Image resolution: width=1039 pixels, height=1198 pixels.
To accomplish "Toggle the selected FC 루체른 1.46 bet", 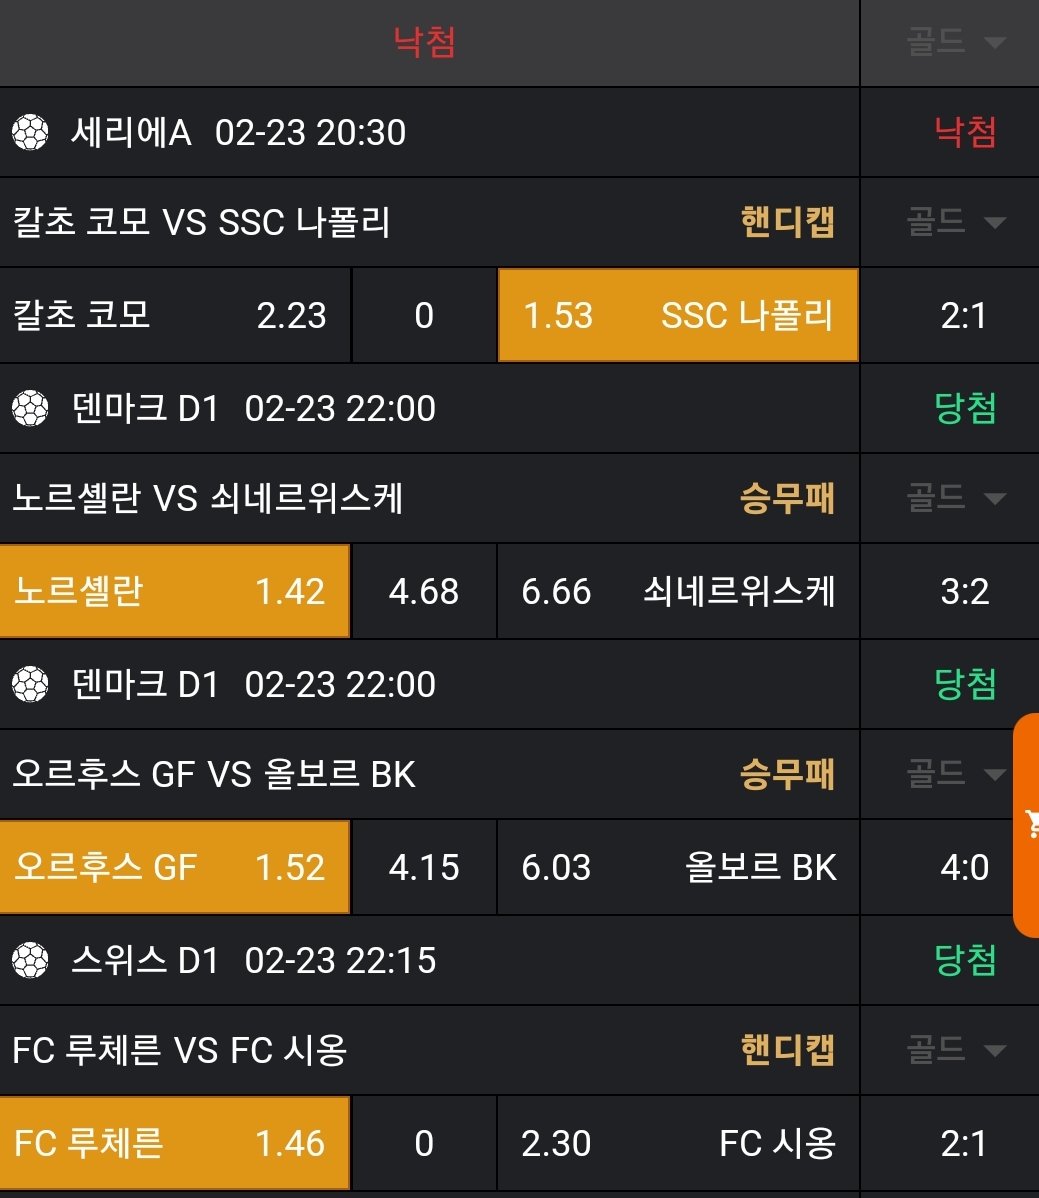I will point(174,1143).
